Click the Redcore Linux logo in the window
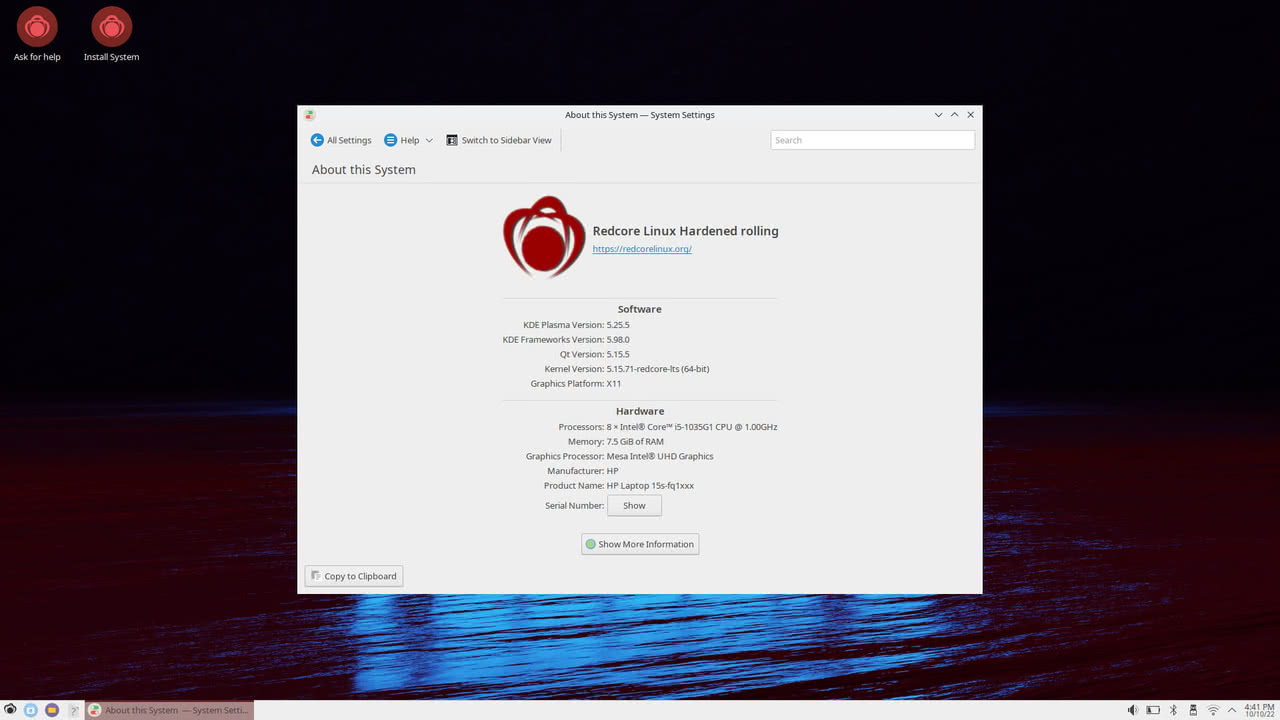 543,236
